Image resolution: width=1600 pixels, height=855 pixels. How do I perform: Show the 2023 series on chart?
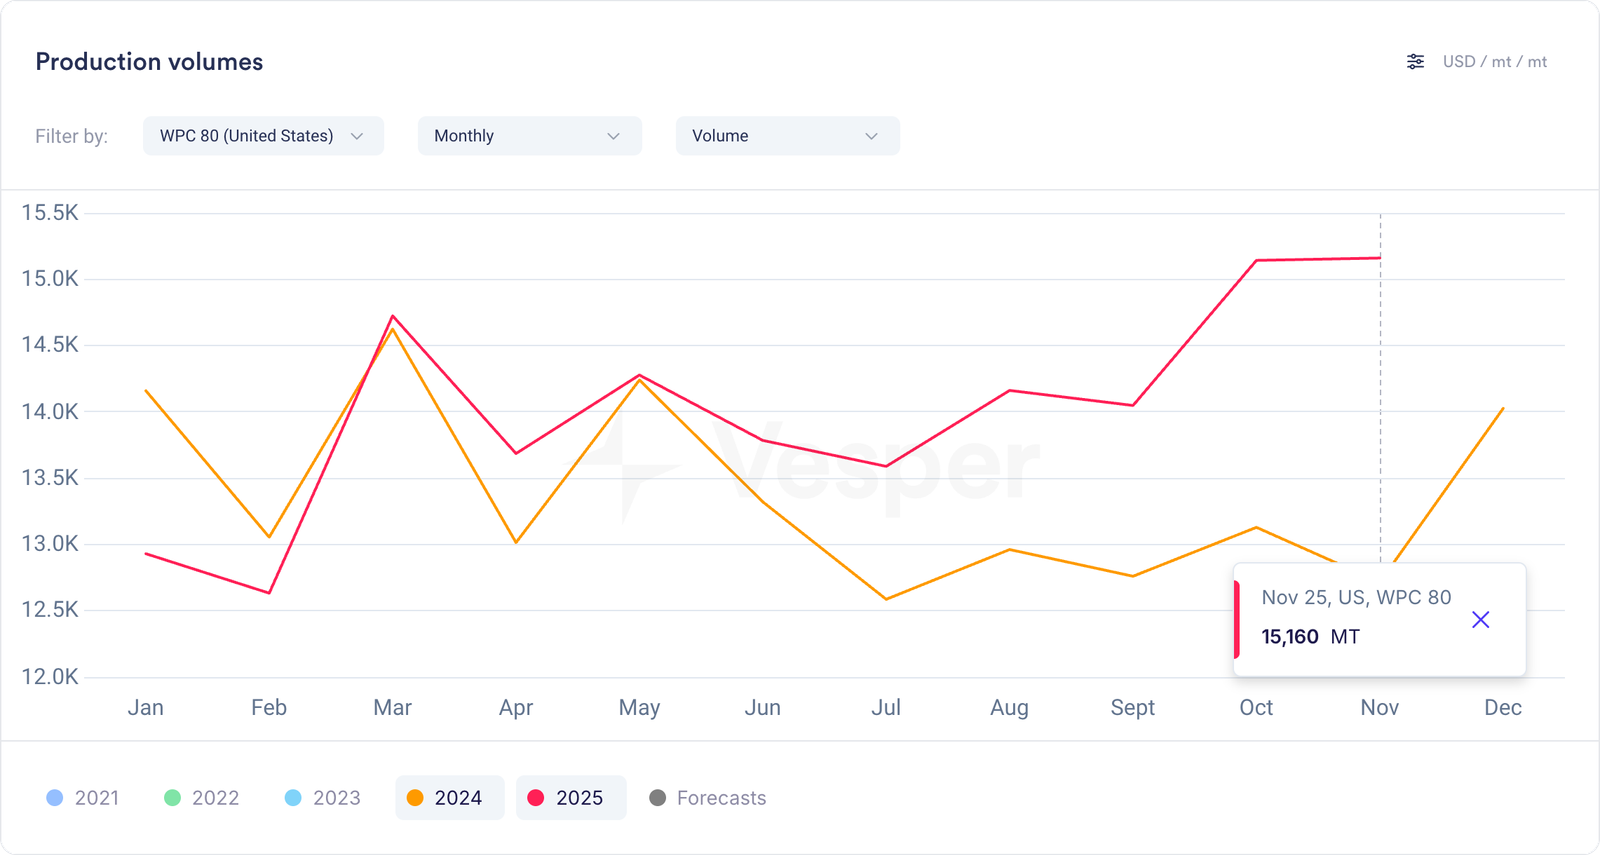[x=322, y=798]
